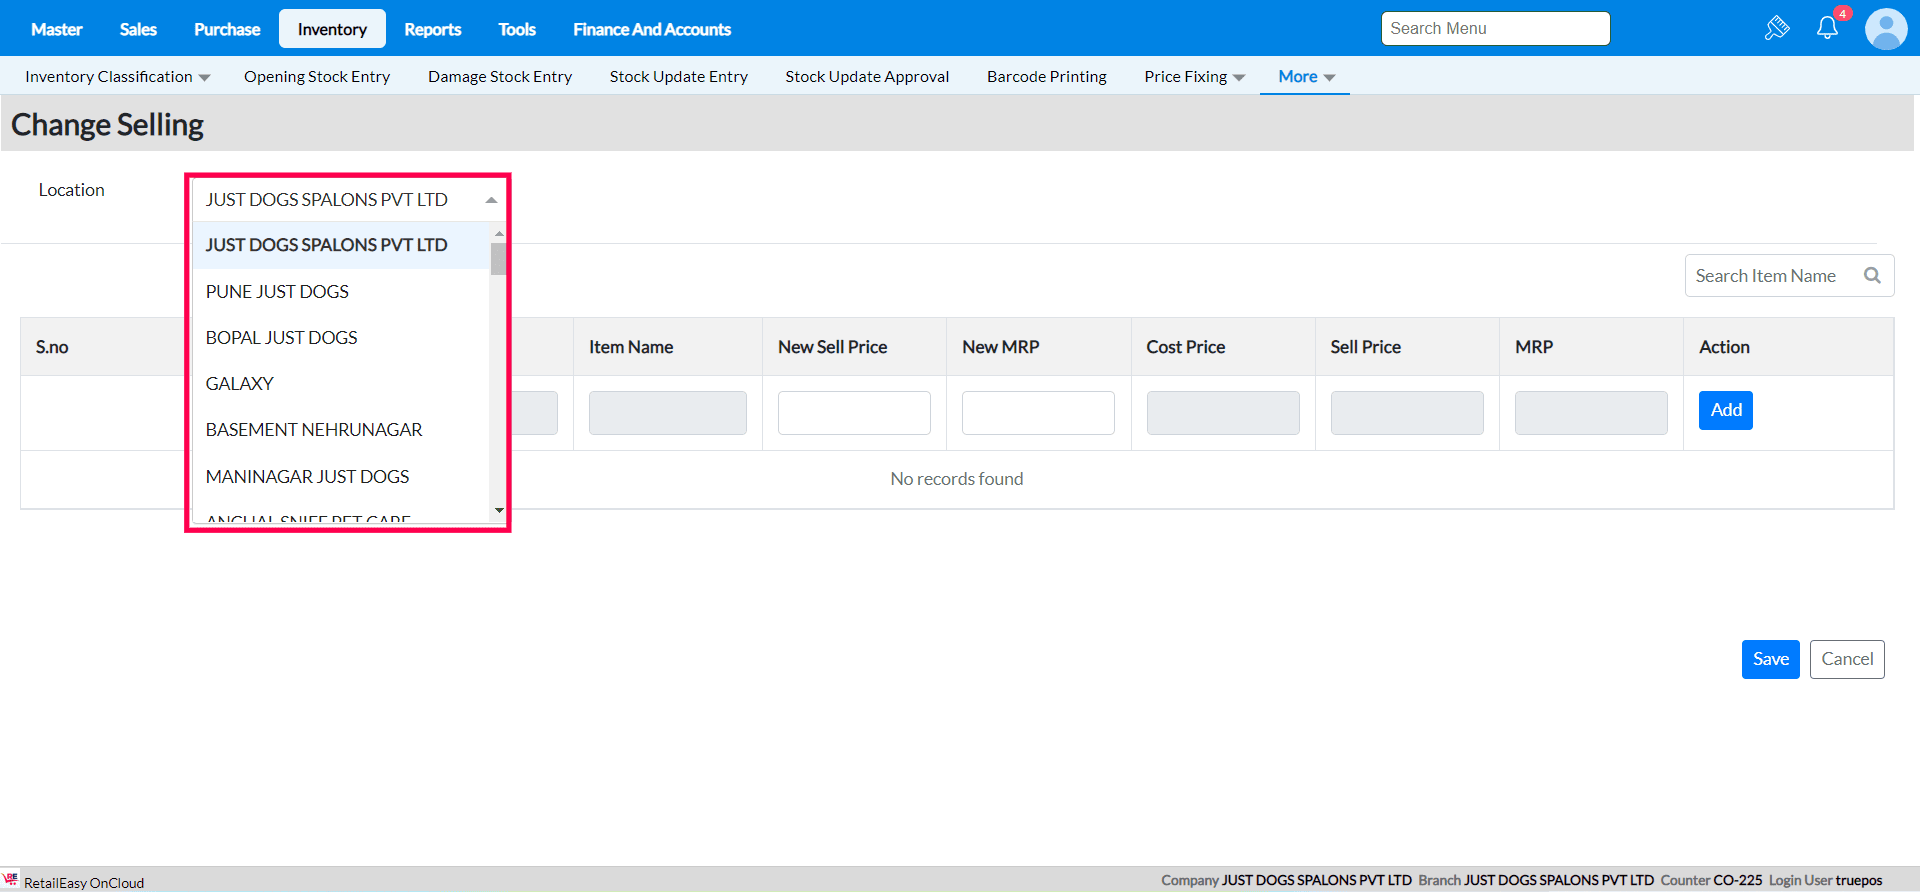
Task: Click the Item Name field
Action: [668, 413]
